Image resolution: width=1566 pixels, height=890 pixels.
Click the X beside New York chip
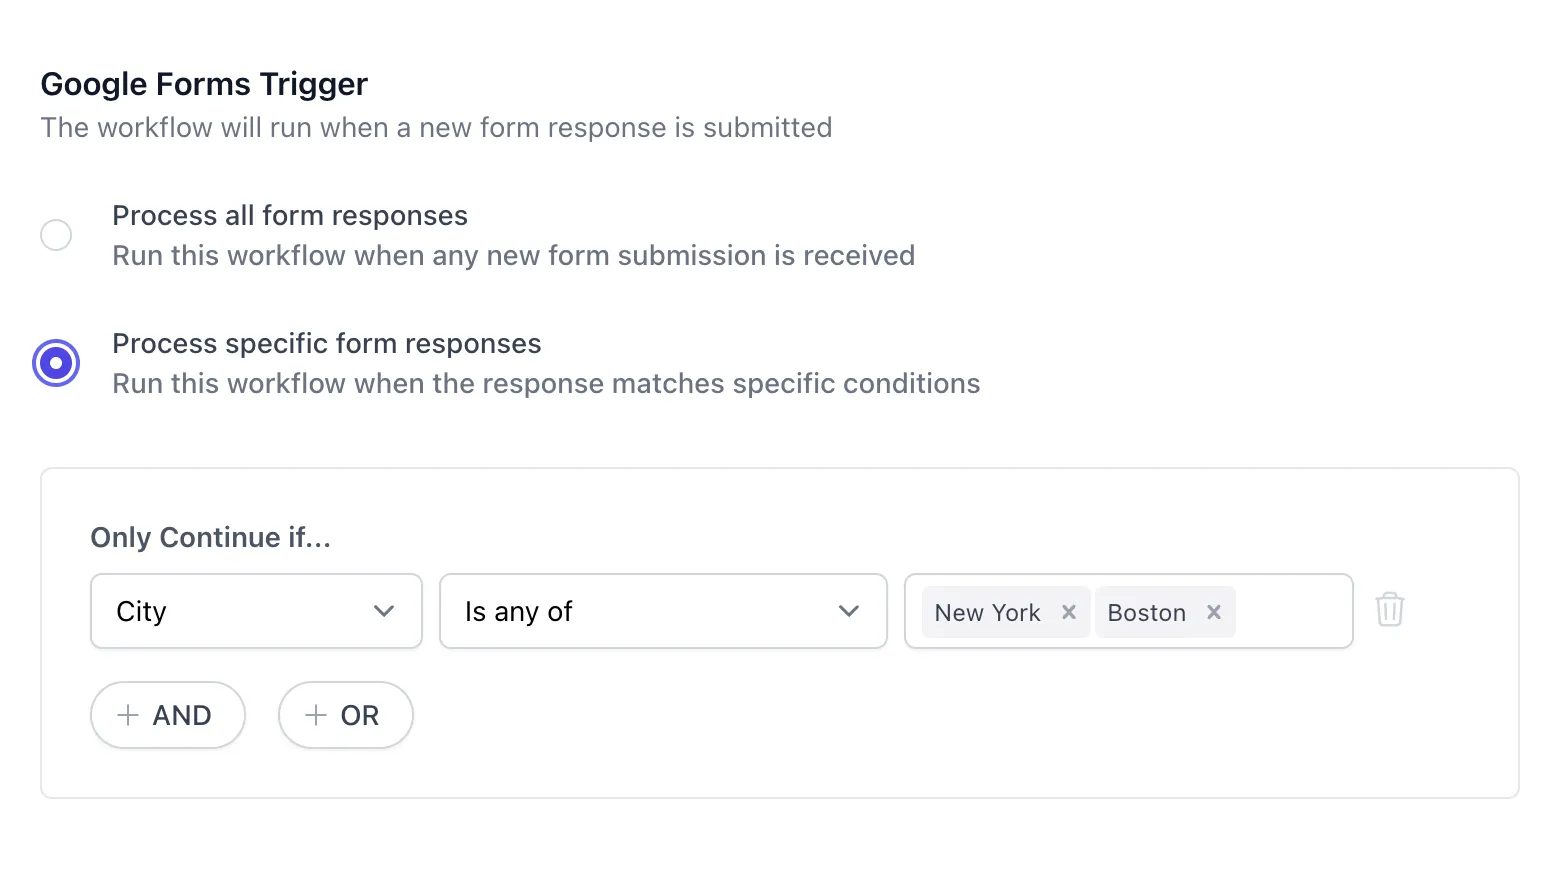click(1068, 612)
